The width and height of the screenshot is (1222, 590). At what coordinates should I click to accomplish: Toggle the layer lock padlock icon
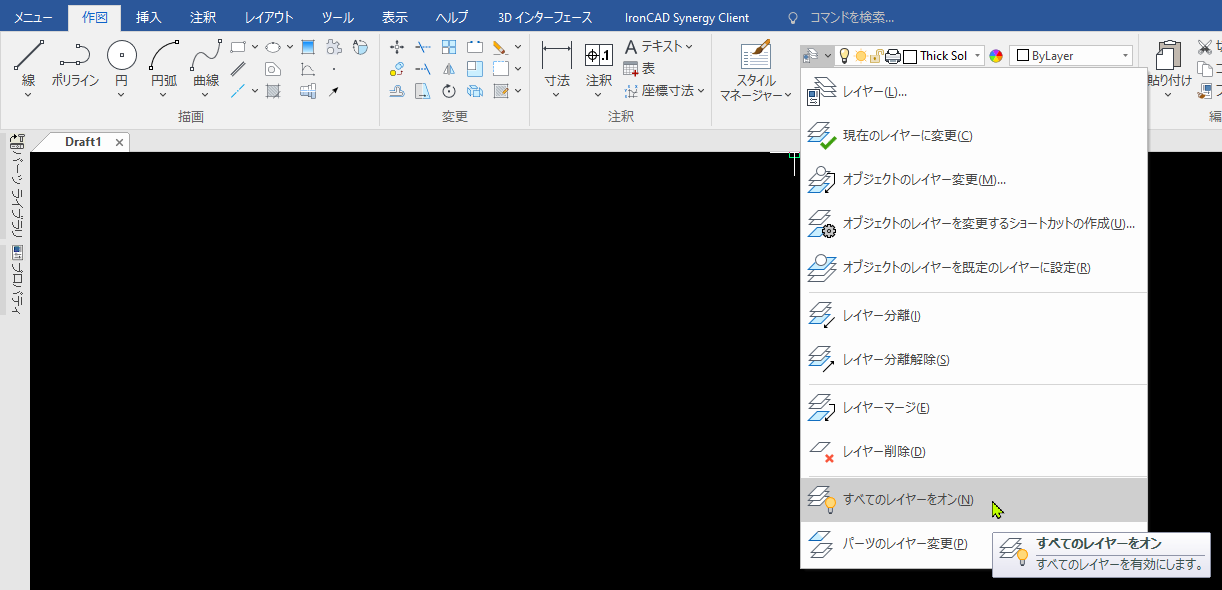click(876, 56)
